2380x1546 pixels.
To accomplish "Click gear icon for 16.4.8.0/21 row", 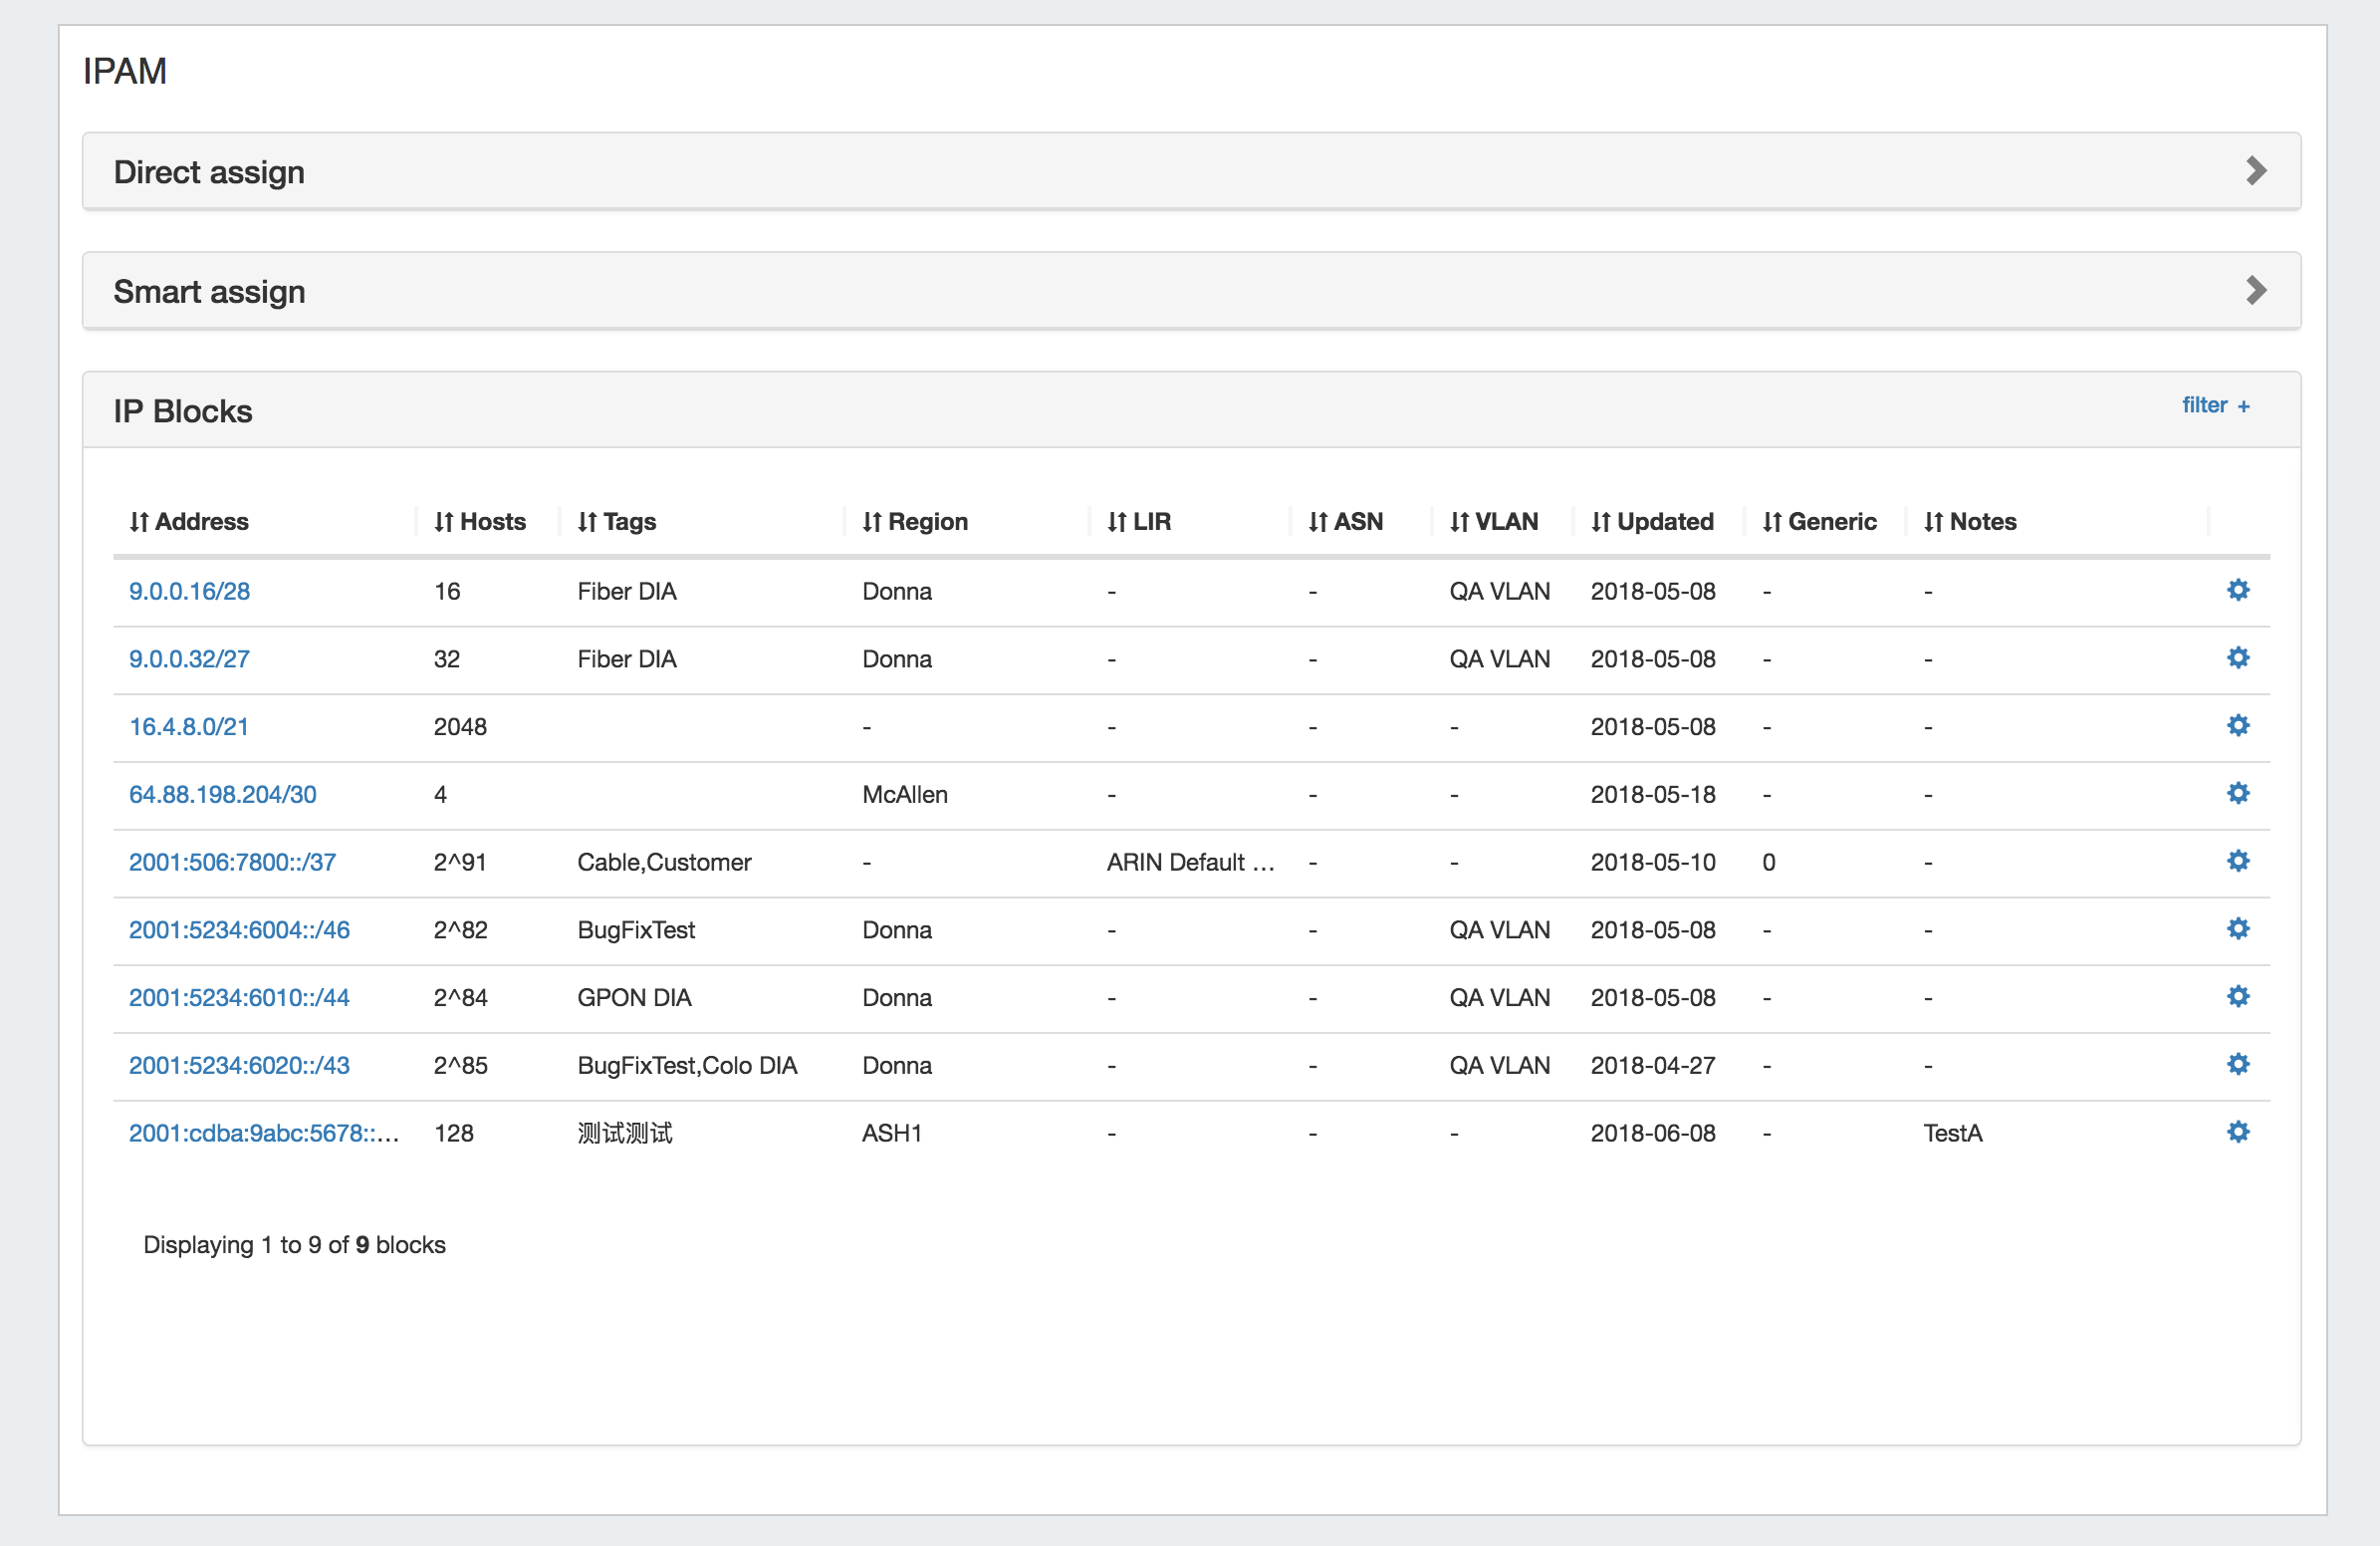I will (2238, 726).
